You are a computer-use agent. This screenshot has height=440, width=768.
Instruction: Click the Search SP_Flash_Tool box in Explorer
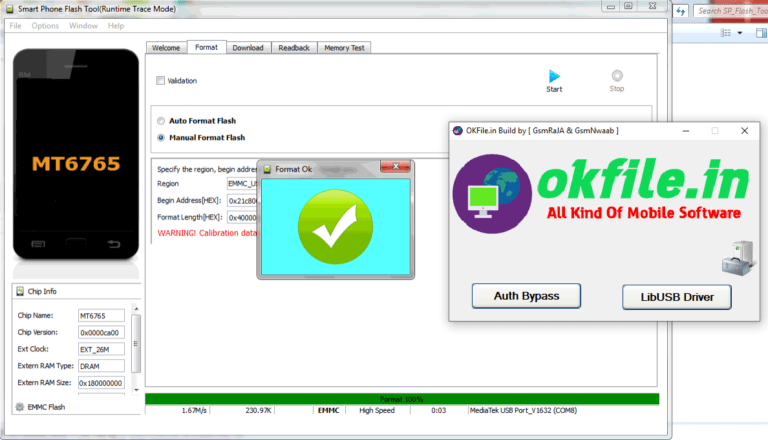[x=731, y=11]
